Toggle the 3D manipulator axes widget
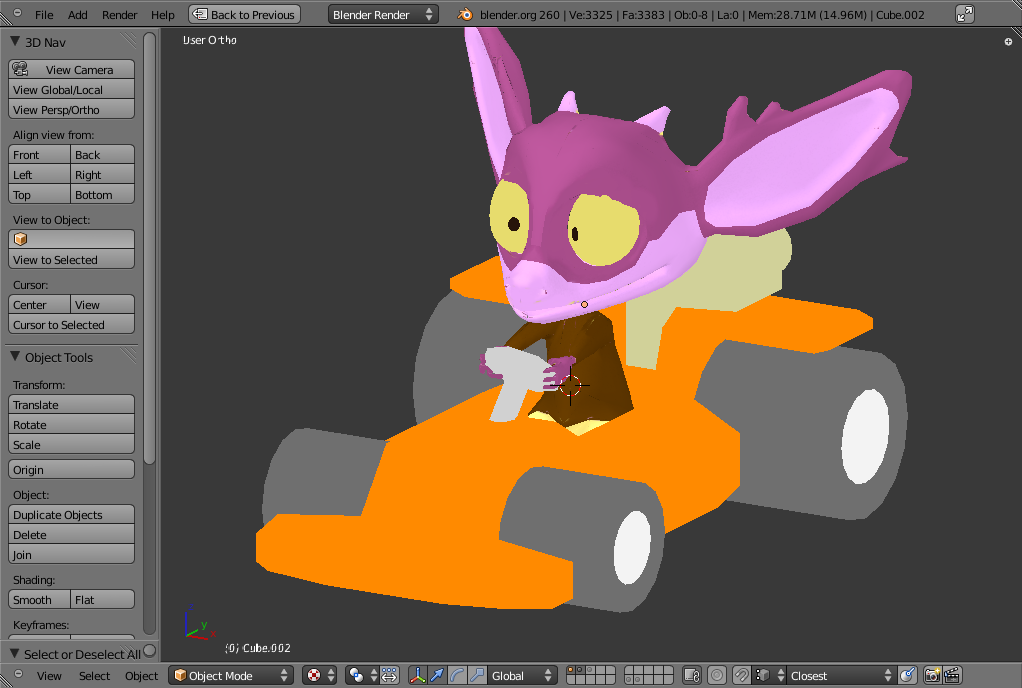This screenshot has height=688, width=1022. 417,676
